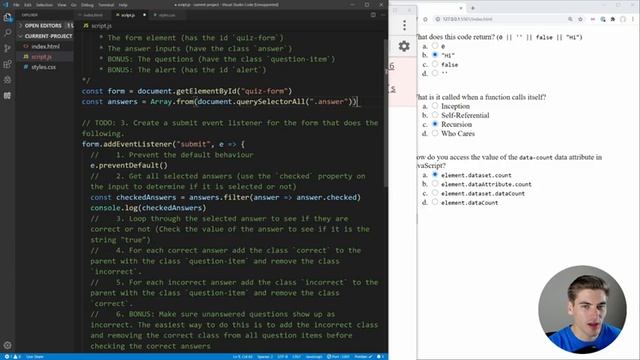Viewport: 640px width, 360px height.
Task: Open the Manage gear at activity bar bottom
Action: click(7, 345)
